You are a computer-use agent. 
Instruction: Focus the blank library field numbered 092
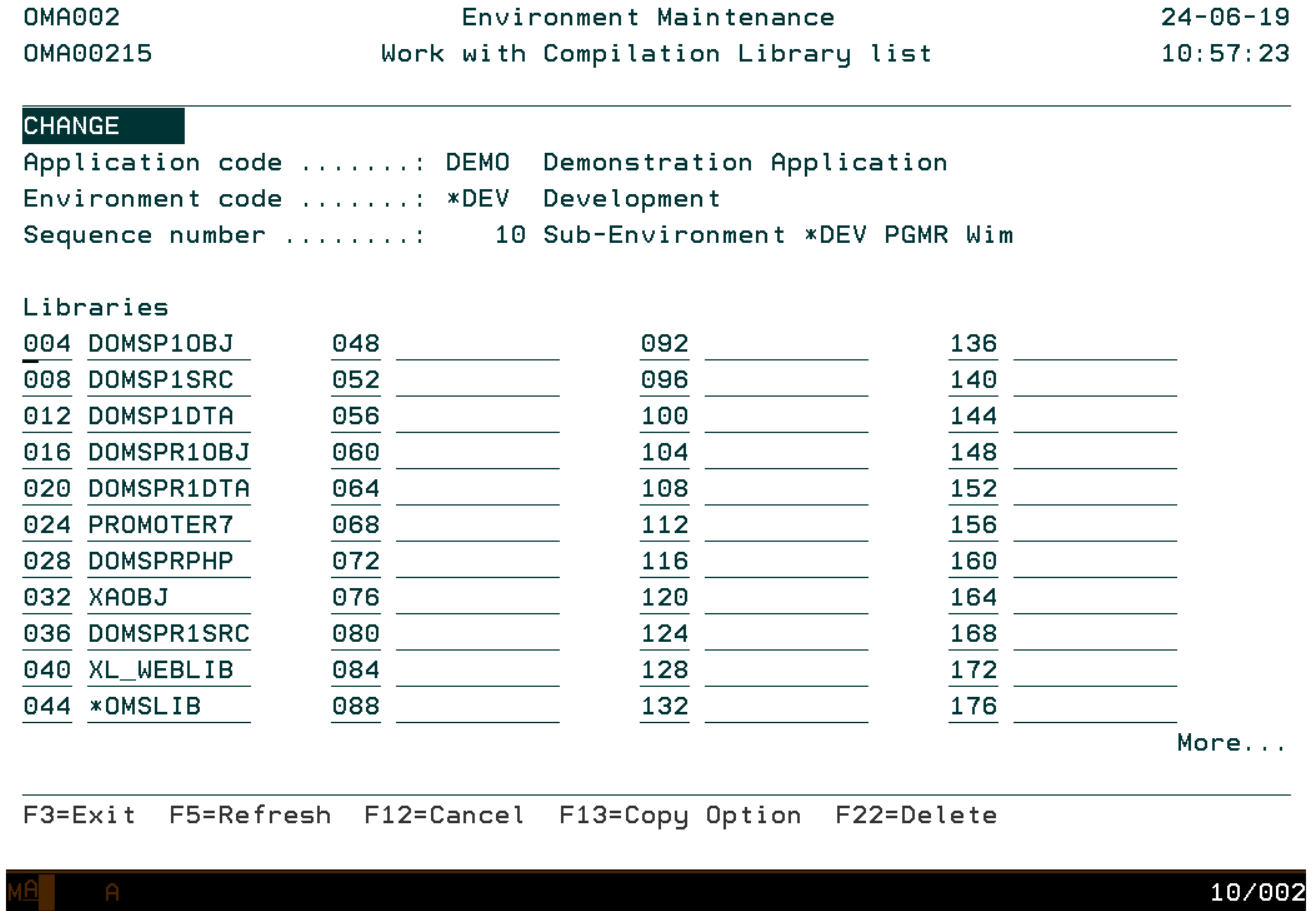click(786, 344)
